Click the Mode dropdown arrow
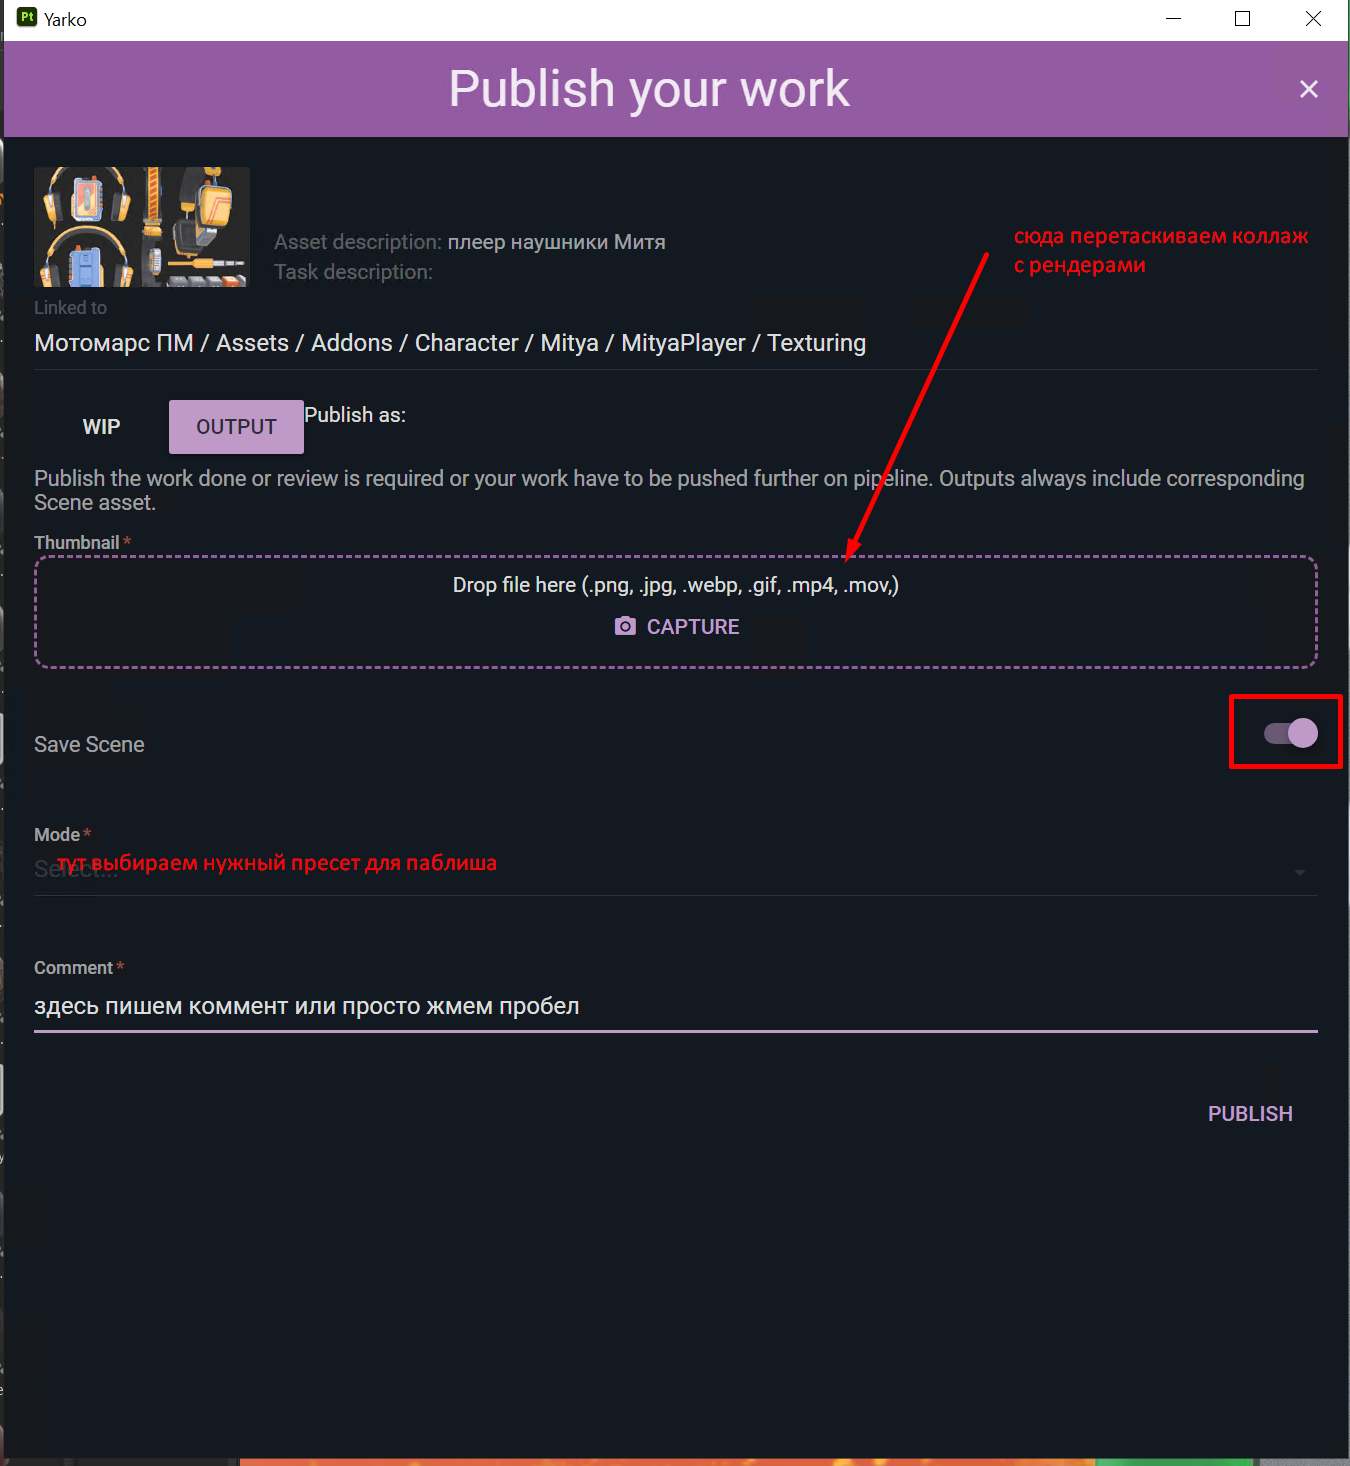 coord(1299,872)
